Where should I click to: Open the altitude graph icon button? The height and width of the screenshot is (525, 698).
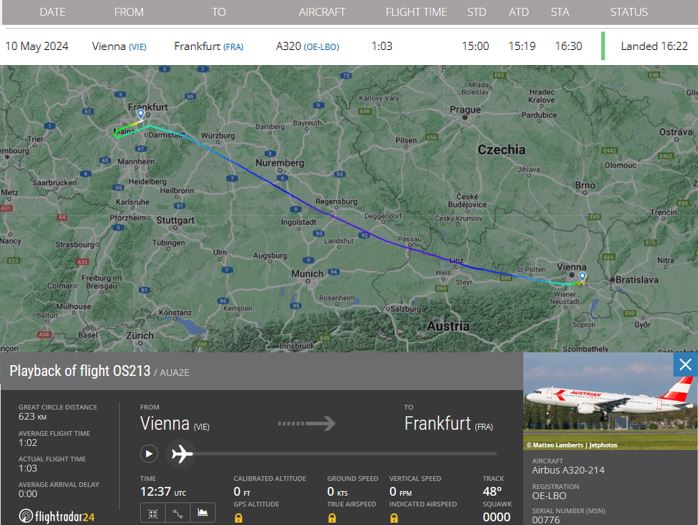[x=203, y=513]
